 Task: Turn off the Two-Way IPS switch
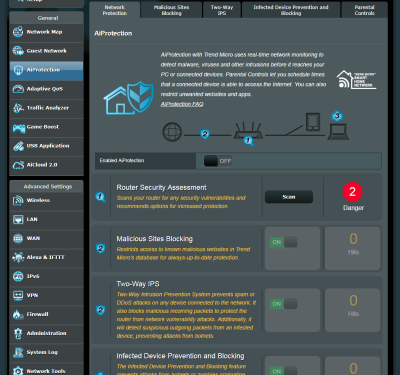click(284, 304)
